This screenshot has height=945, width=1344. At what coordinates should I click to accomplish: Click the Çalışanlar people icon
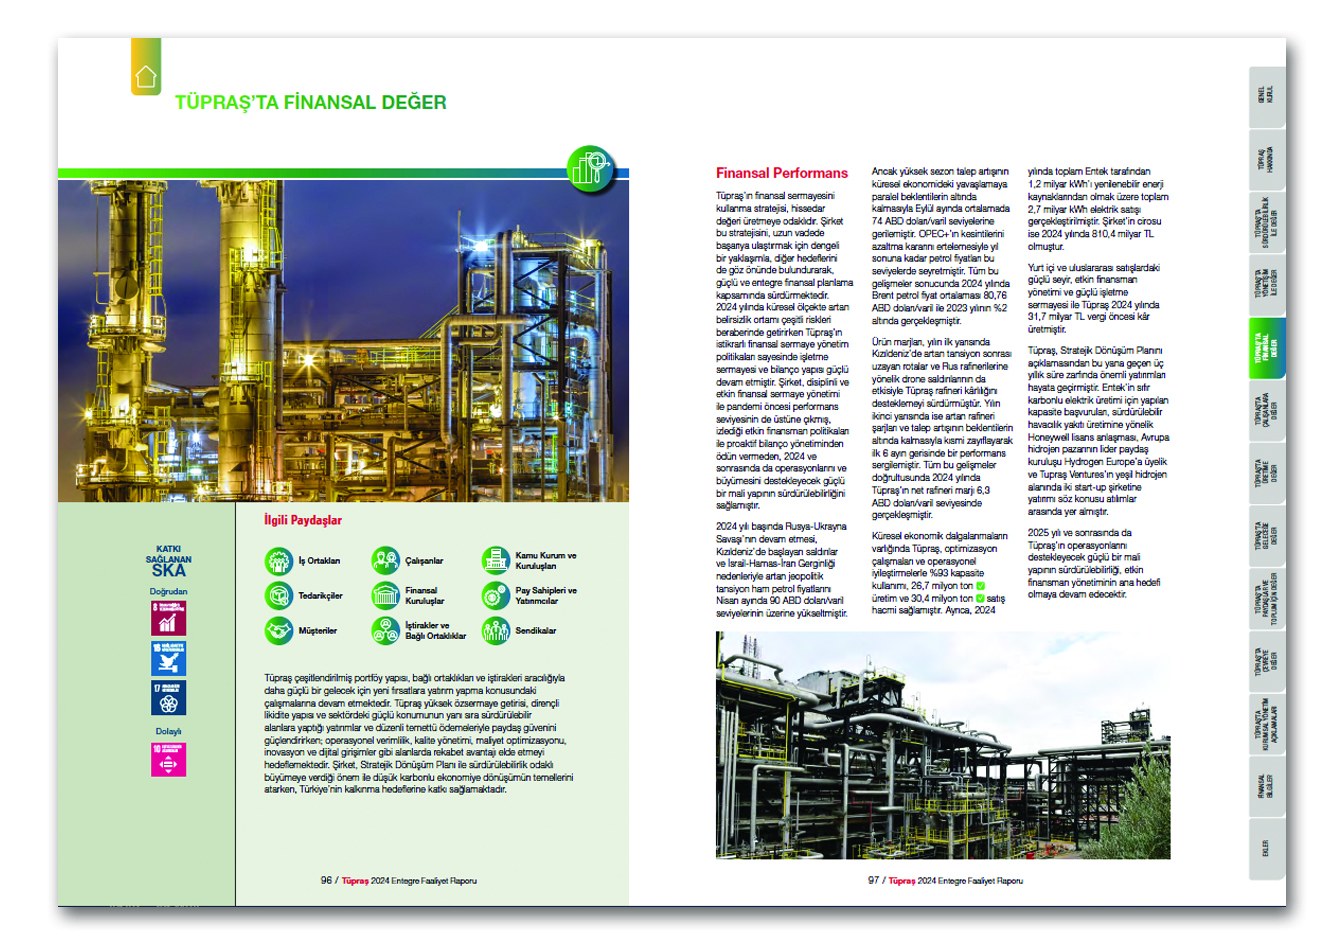(385, 561)
